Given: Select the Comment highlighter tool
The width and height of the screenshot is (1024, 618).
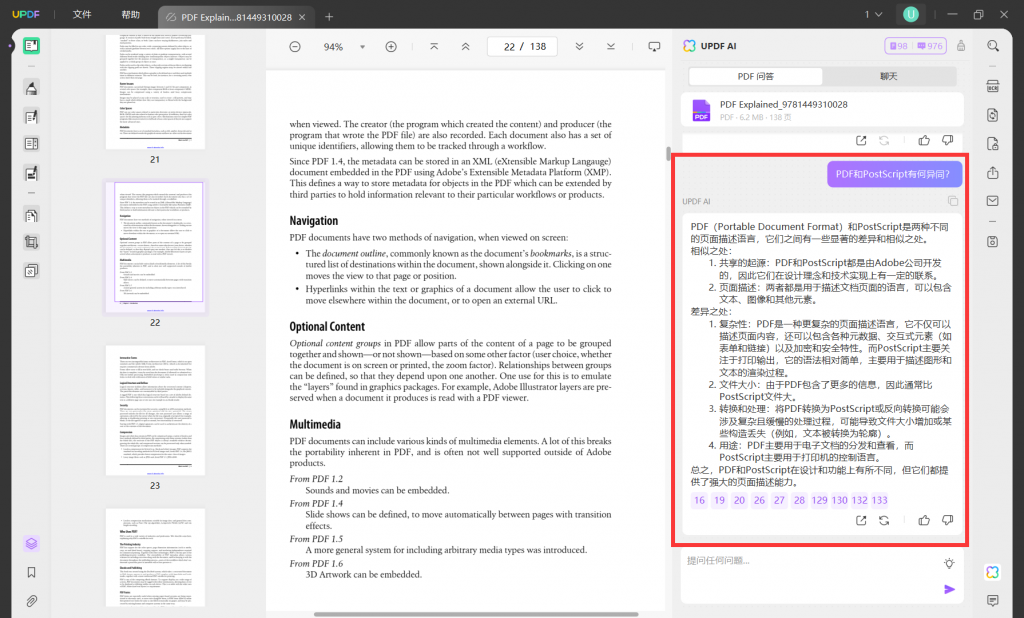Looking at the screenshot, I should coord(31,88).
